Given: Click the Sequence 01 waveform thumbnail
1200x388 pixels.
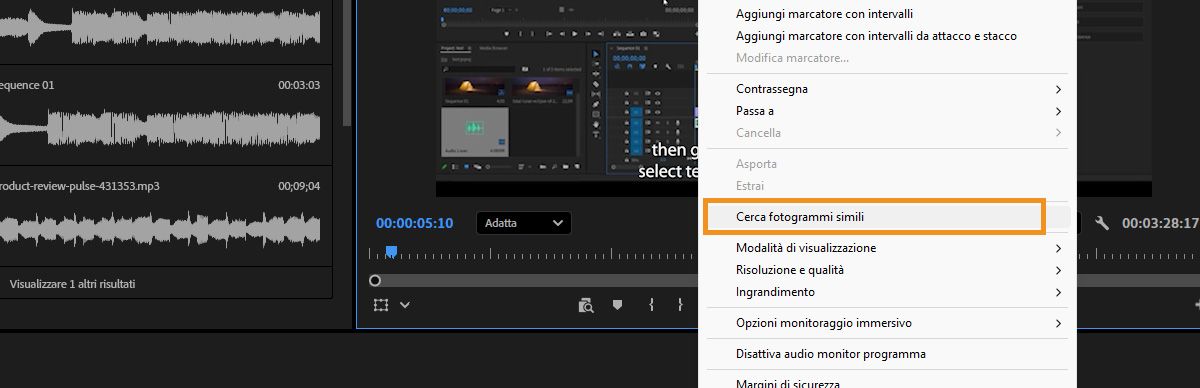Looking at the screenshot, I should point(160,128).
